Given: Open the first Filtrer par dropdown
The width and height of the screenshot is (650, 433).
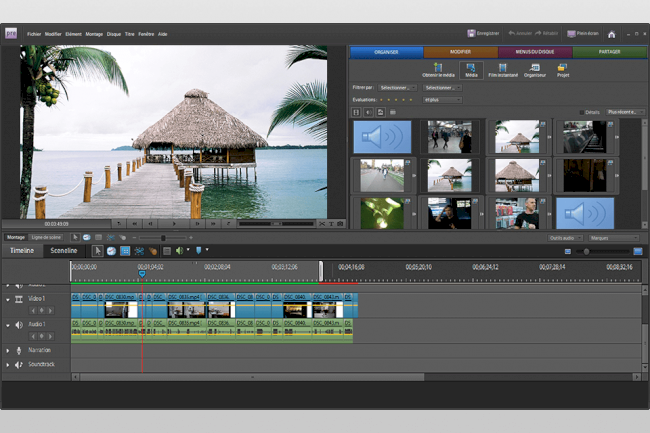Looking at the screenshot, I should (x=397, y=88).
